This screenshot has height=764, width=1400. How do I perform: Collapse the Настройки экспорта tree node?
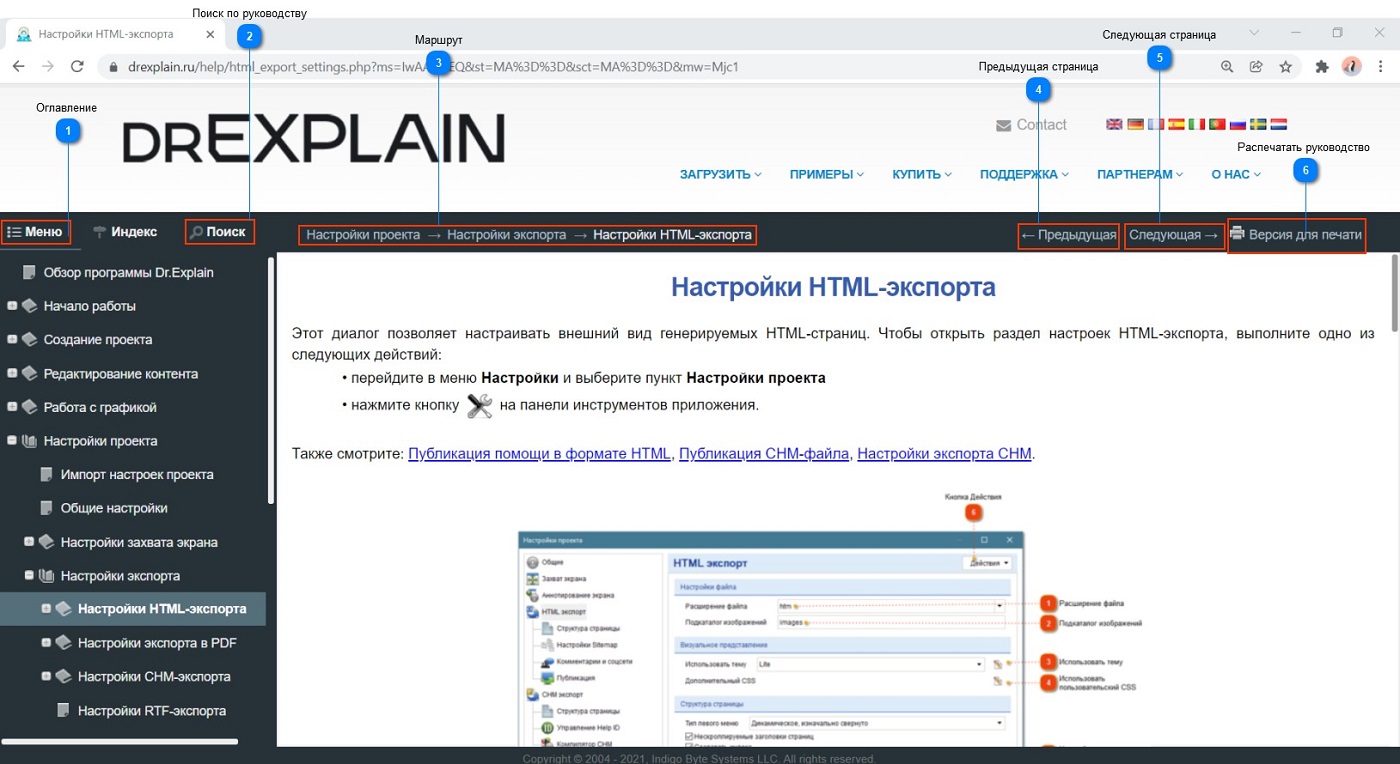click(29, 576)
